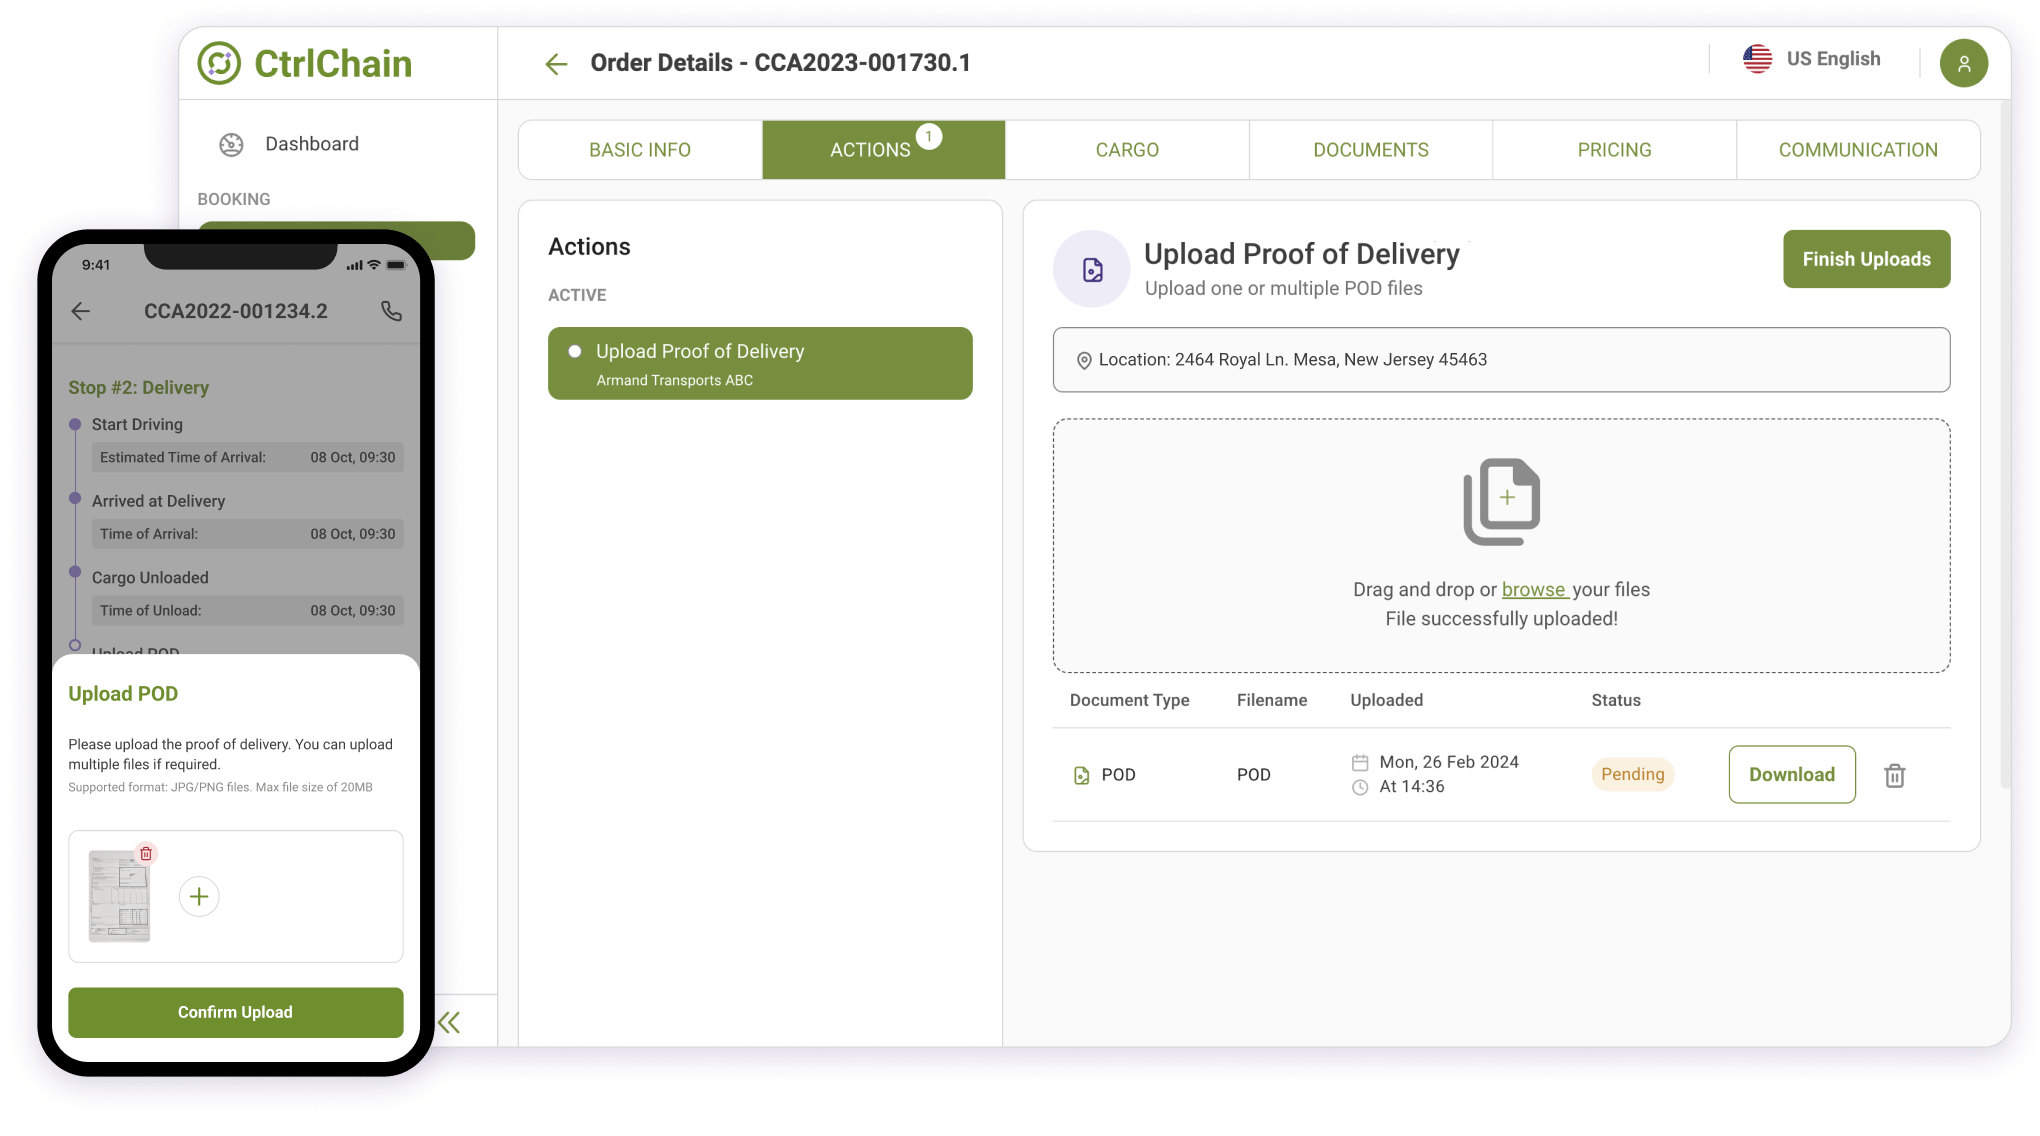Open the Documents tab

(1370, 150)
